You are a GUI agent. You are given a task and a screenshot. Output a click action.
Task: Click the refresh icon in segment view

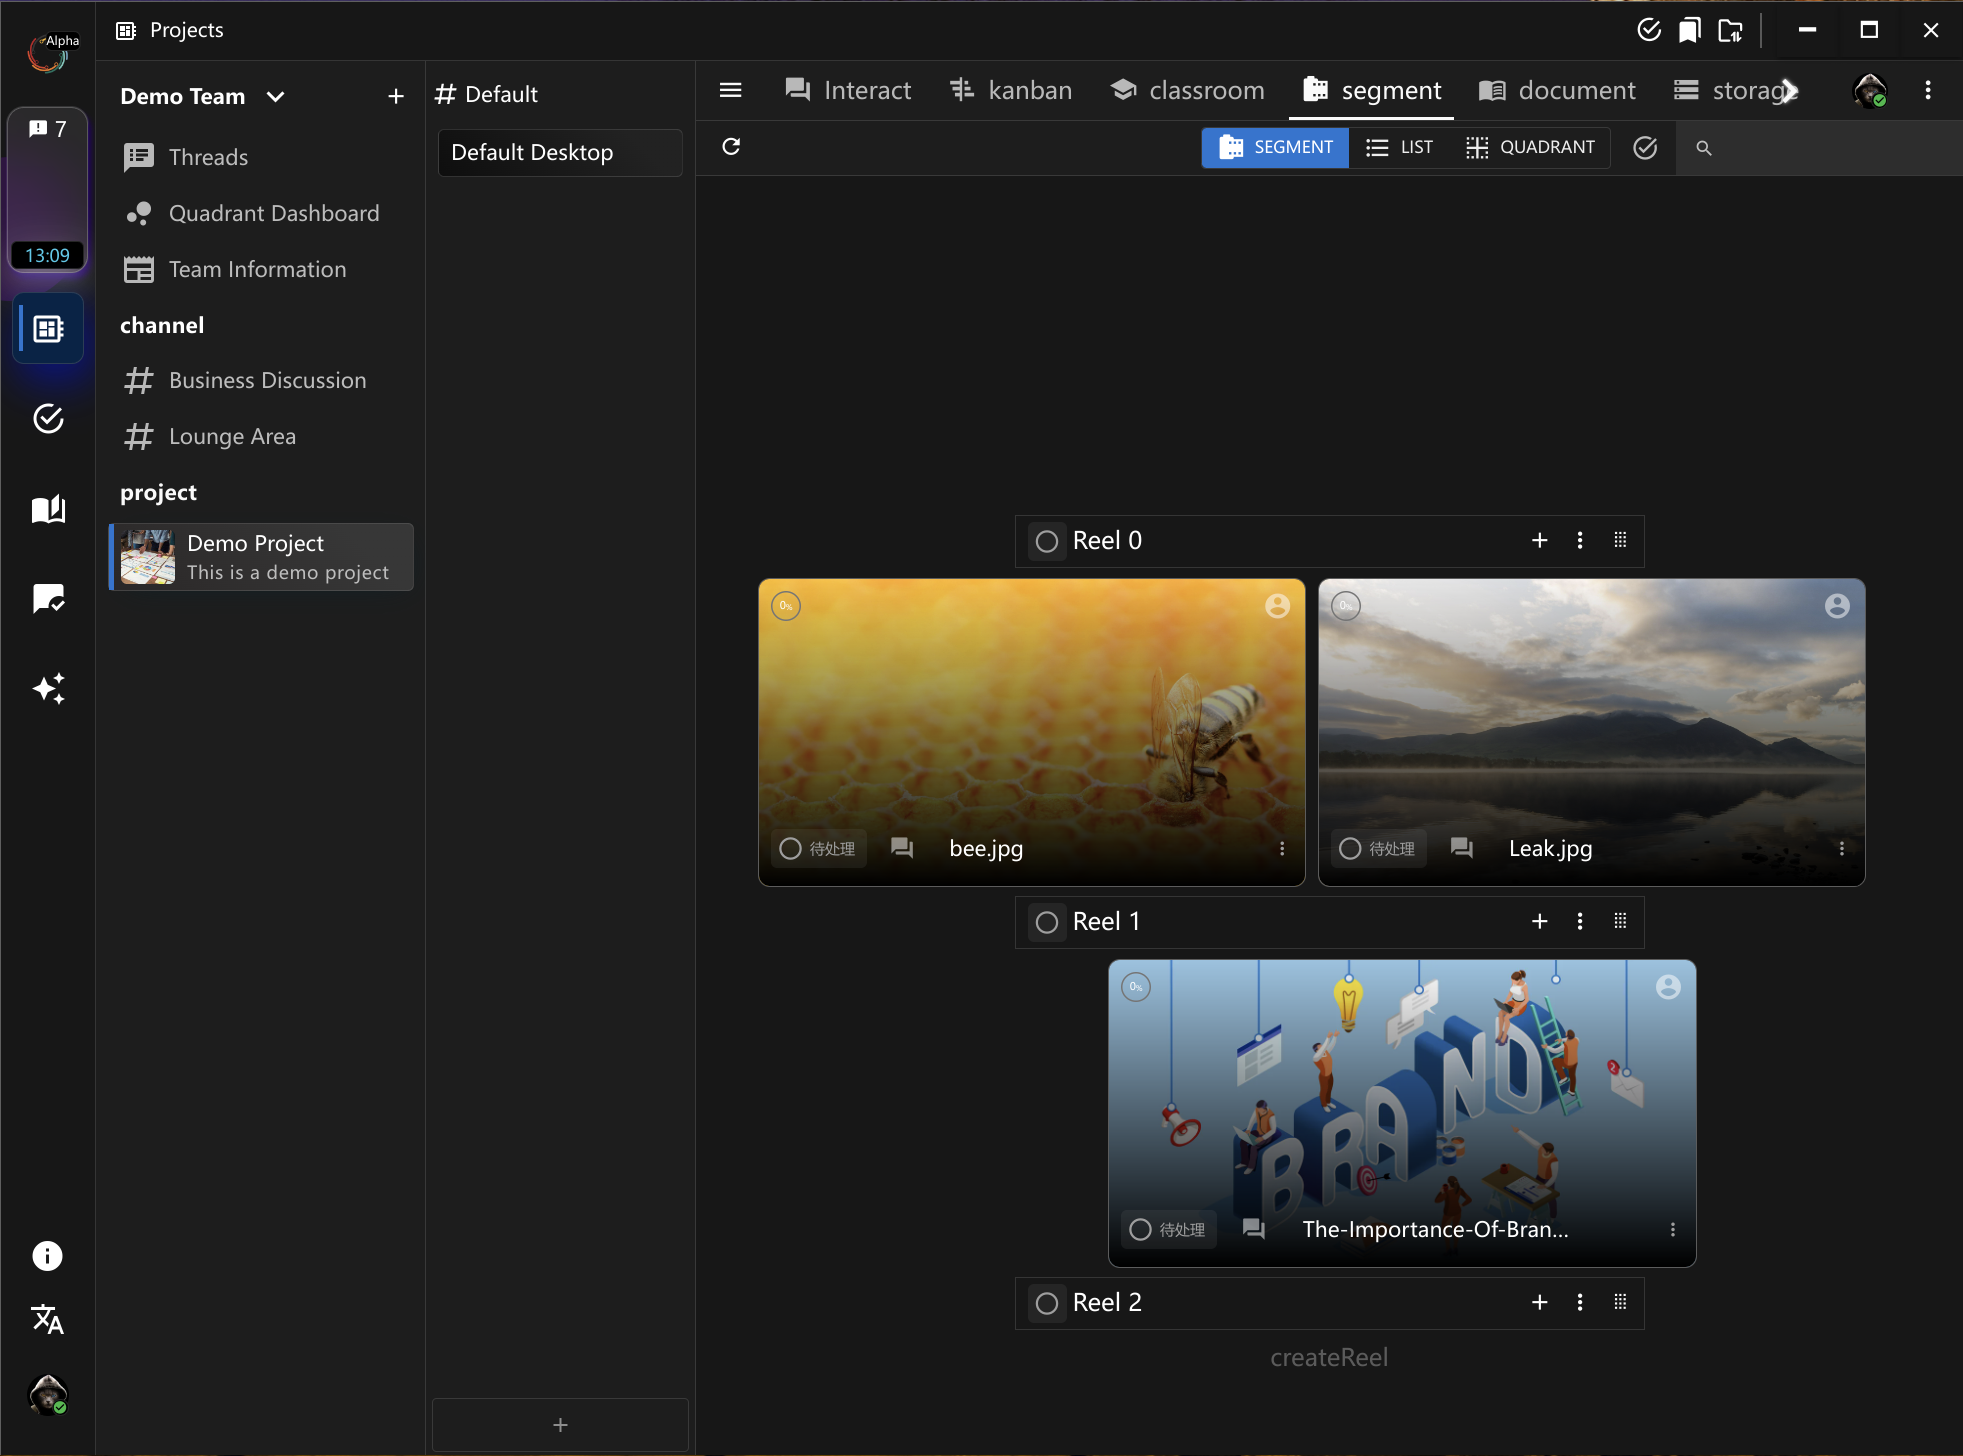732,145
